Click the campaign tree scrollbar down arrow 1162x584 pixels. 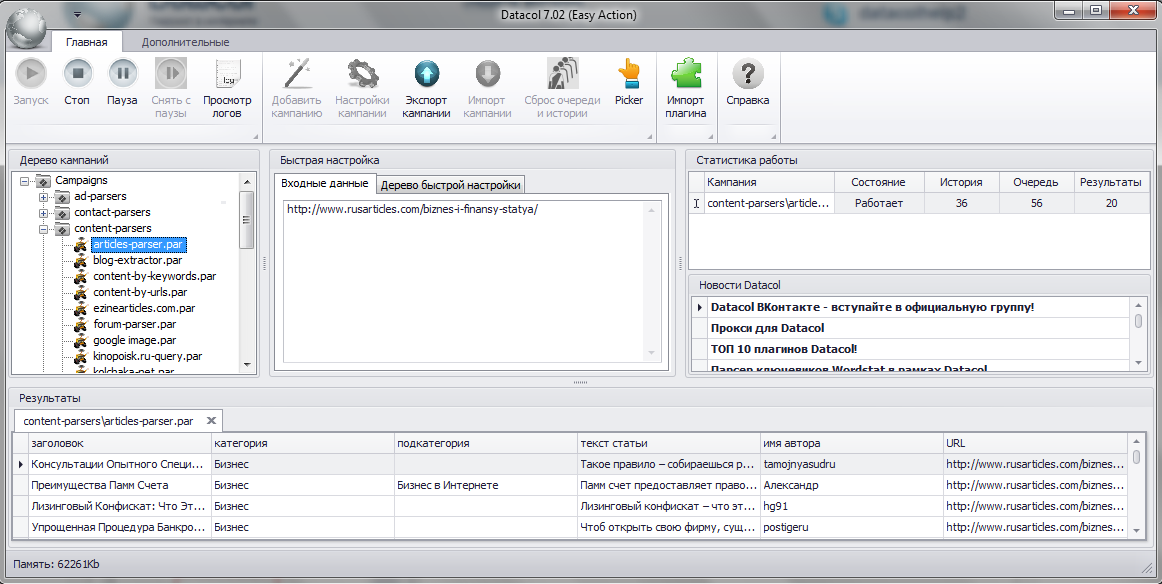point(247,365)
